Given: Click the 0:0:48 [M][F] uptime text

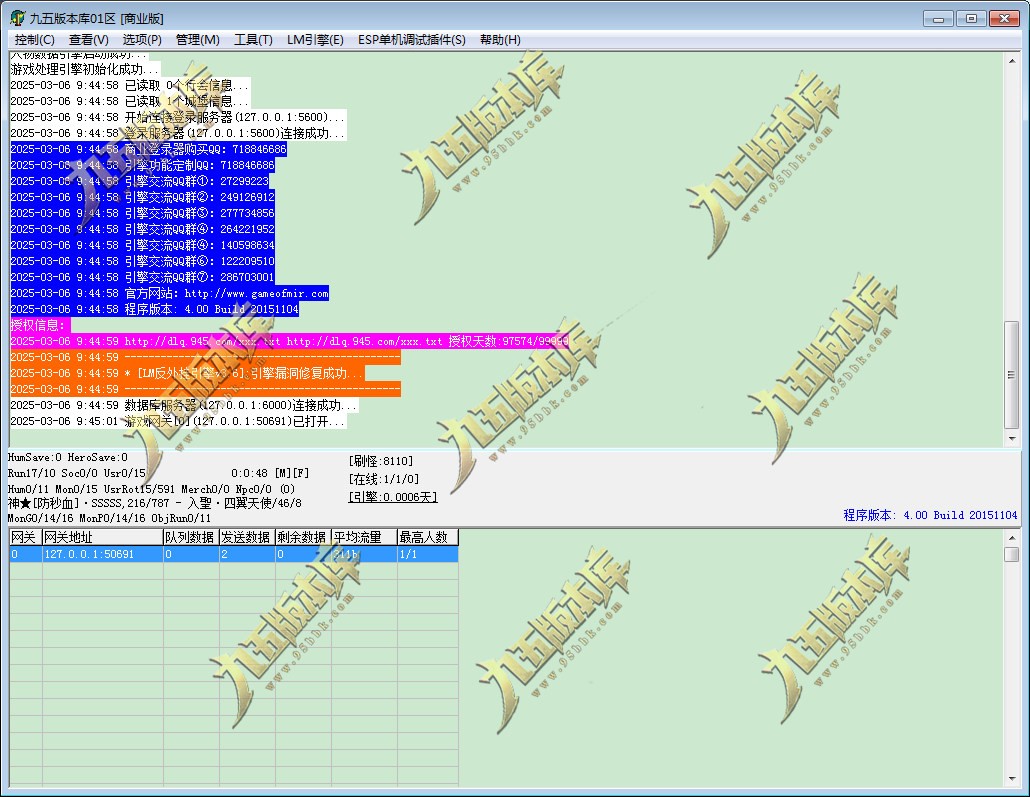Looking at the screenshot, I should pyautogui.click(x=270, y=473).
